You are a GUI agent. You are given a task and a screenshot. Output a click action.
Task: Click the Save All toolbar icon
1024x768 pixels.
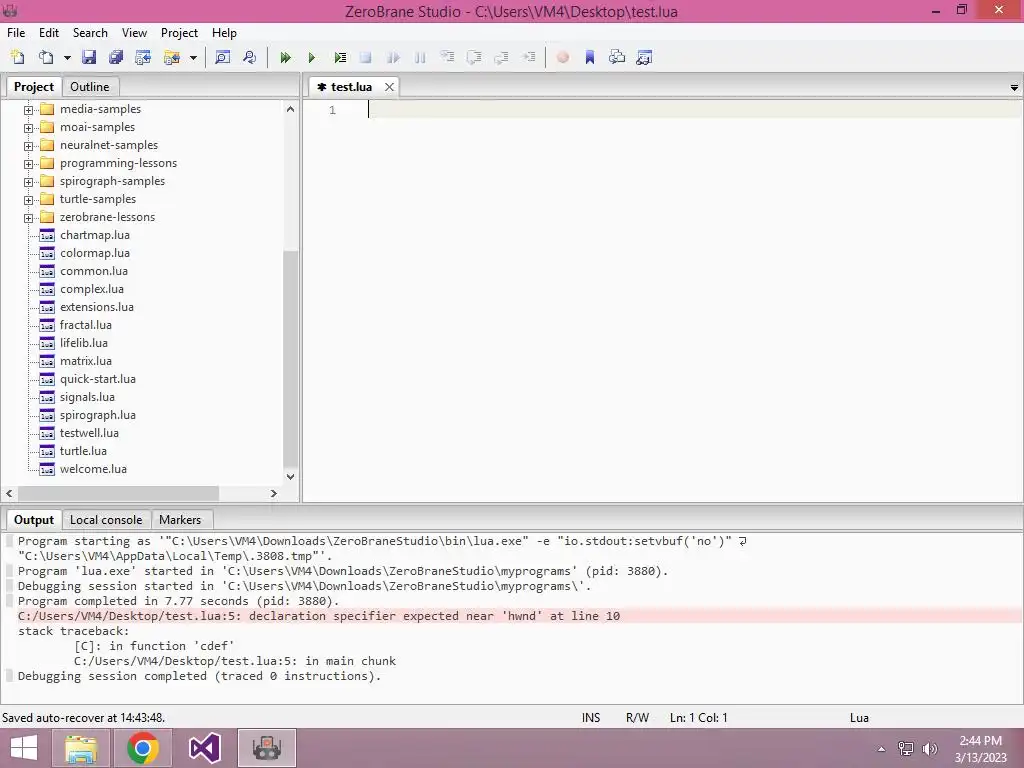point(116,57)
